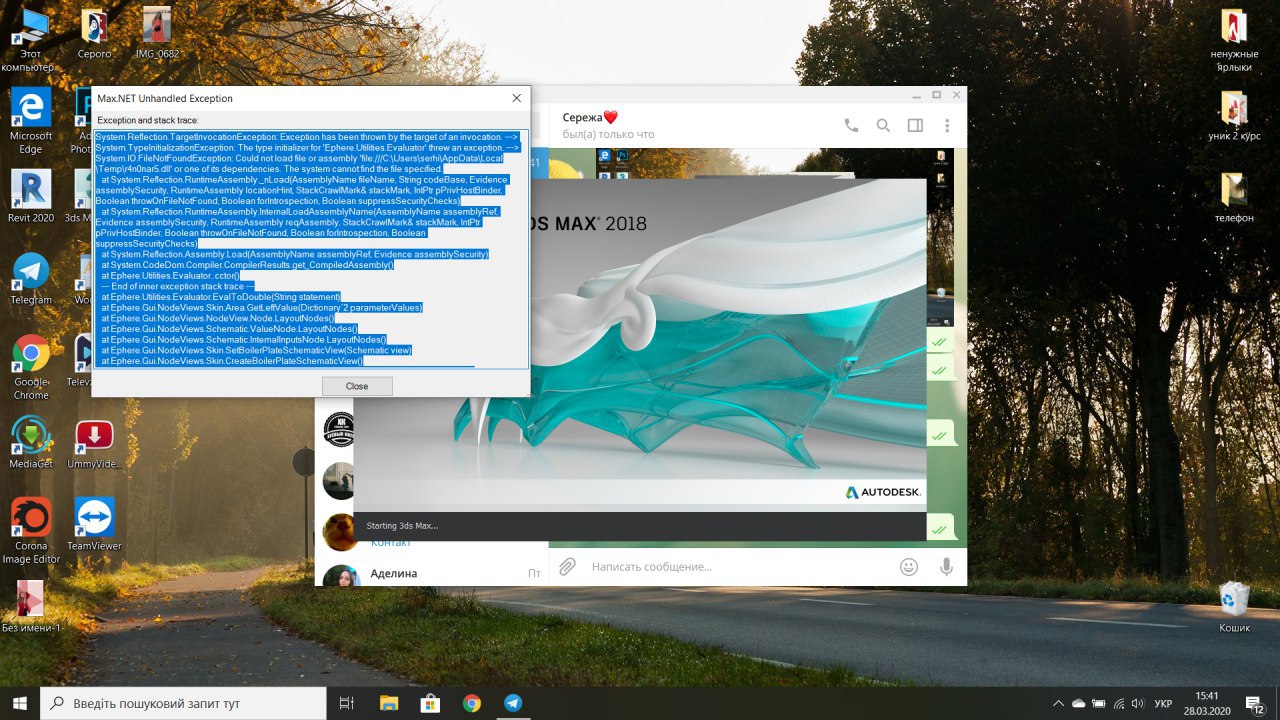
Task: Click the taskbar search box
Action: click(183, 703)
